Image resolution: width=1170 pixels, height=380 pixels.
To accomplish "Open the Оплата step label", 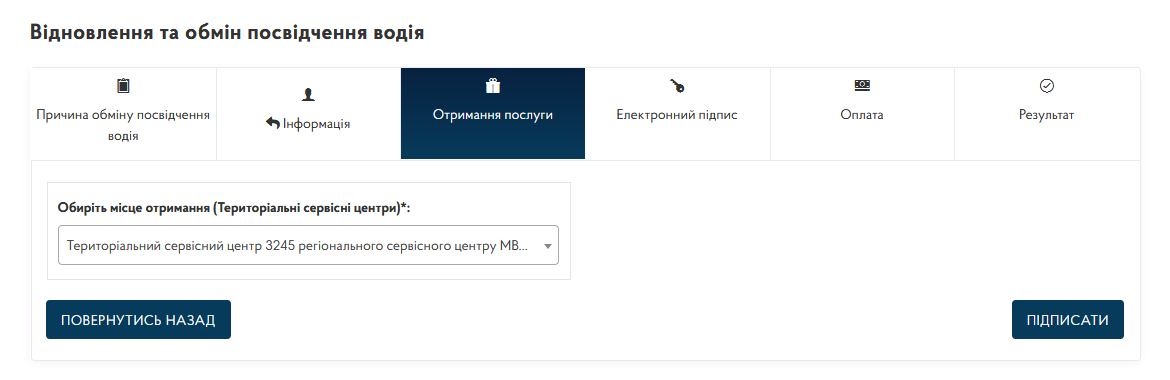I will click(862, 115).
